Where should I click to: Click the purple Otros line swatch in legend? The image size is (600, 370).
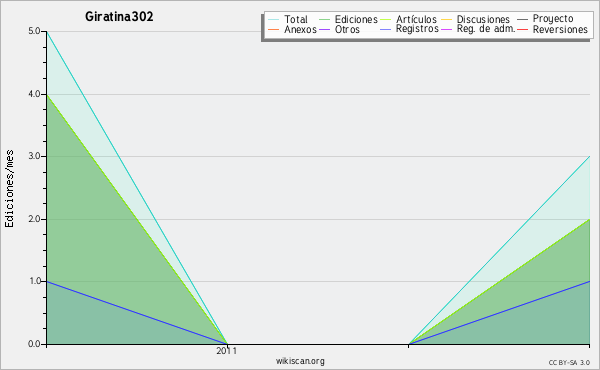324,29
